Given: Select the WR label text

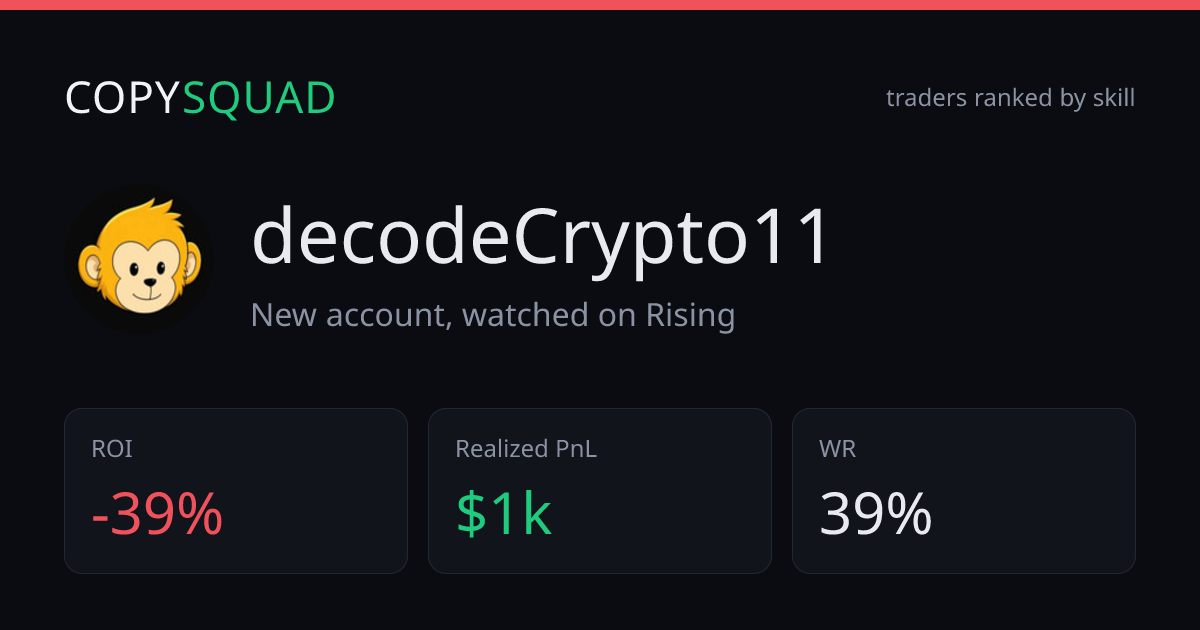Looking at the screenshot, I should click(x=837, y=450).
